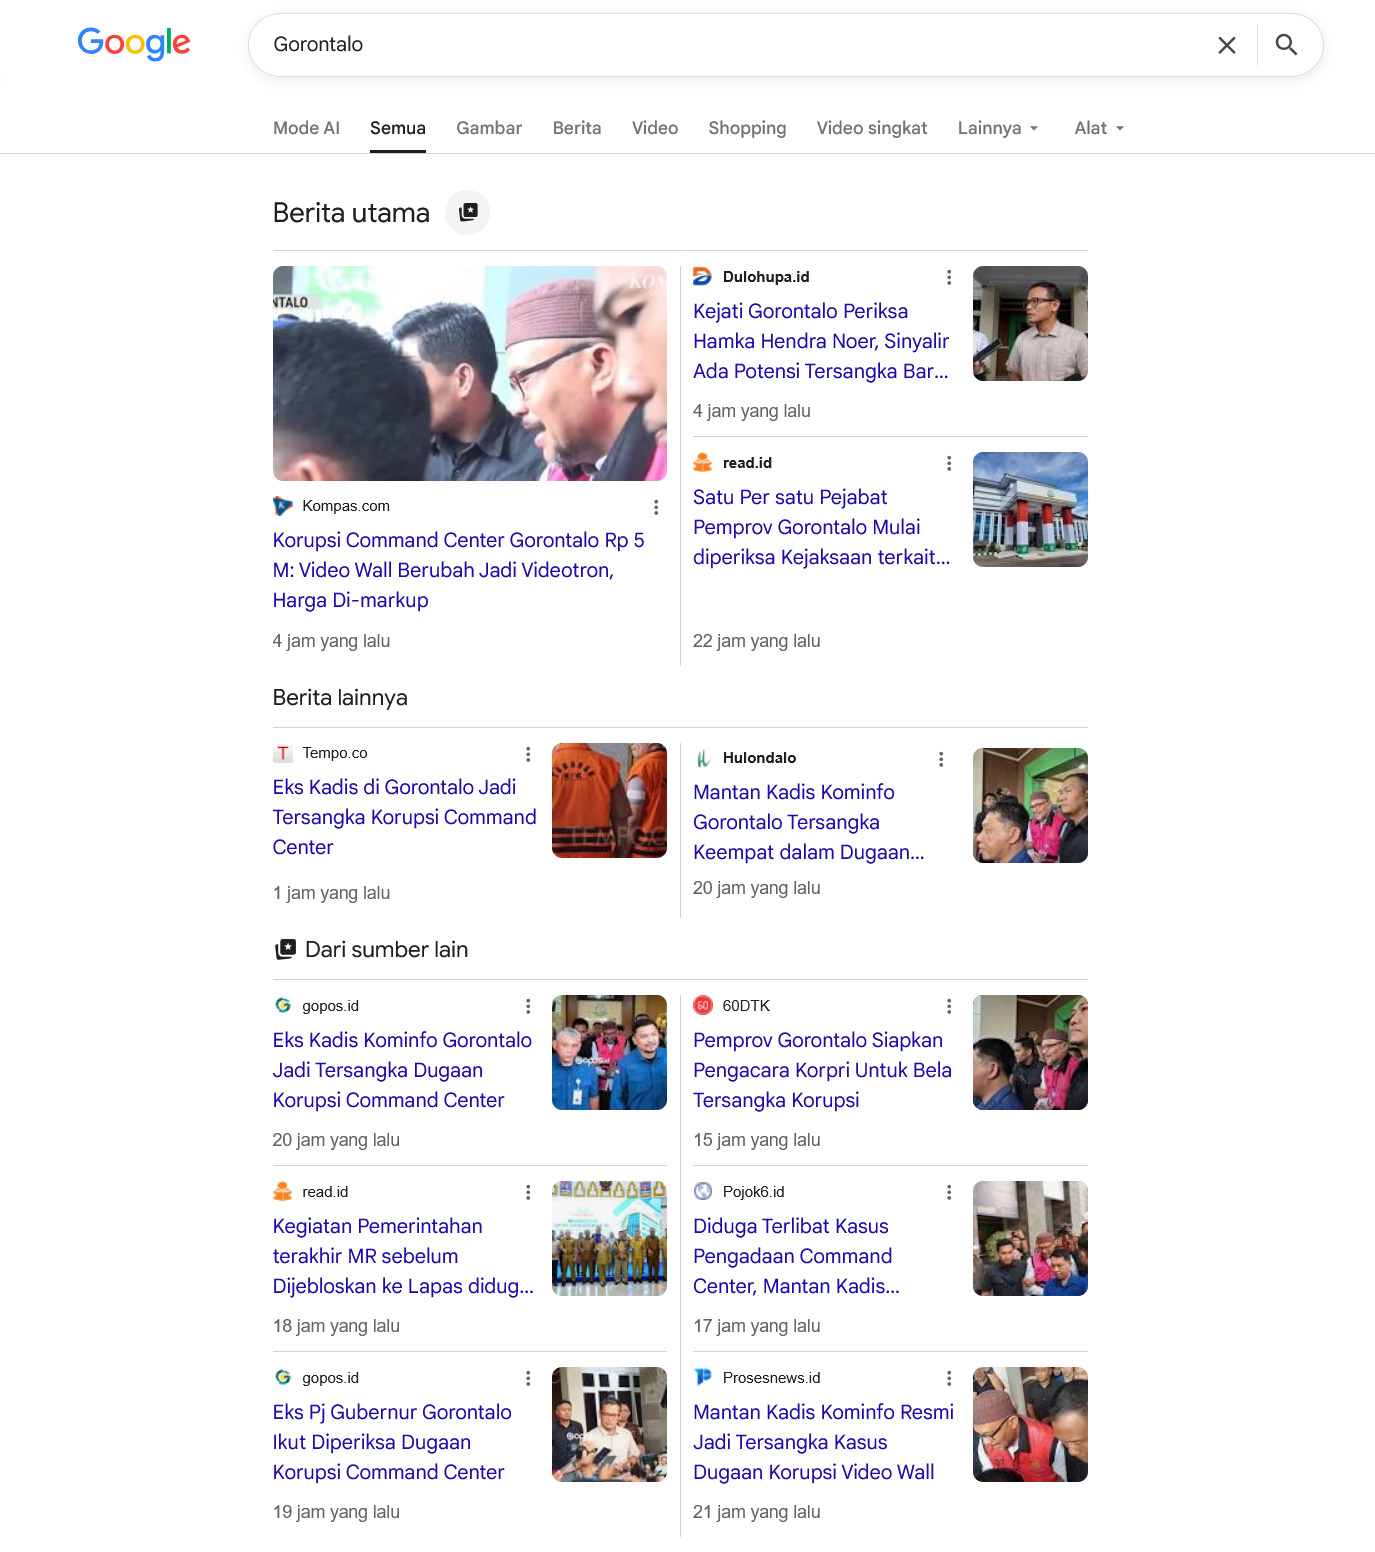
Task: Open Mantan Kadis Kominfo Gorontalo Tersangka Keempat article
Action: click(x=808, y=822)
